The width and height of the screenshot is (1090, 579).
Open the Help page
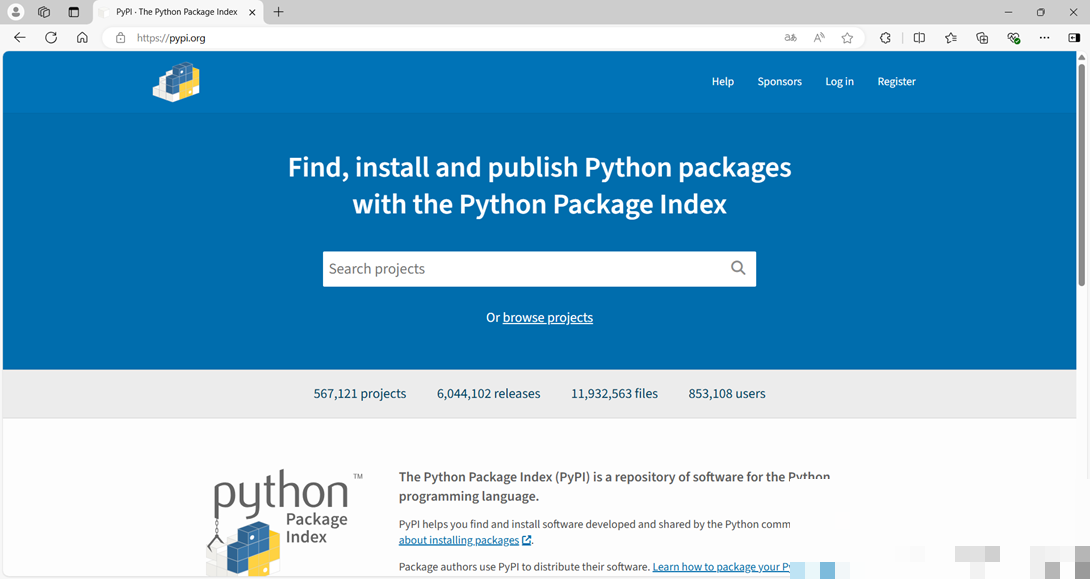point(722,81)
